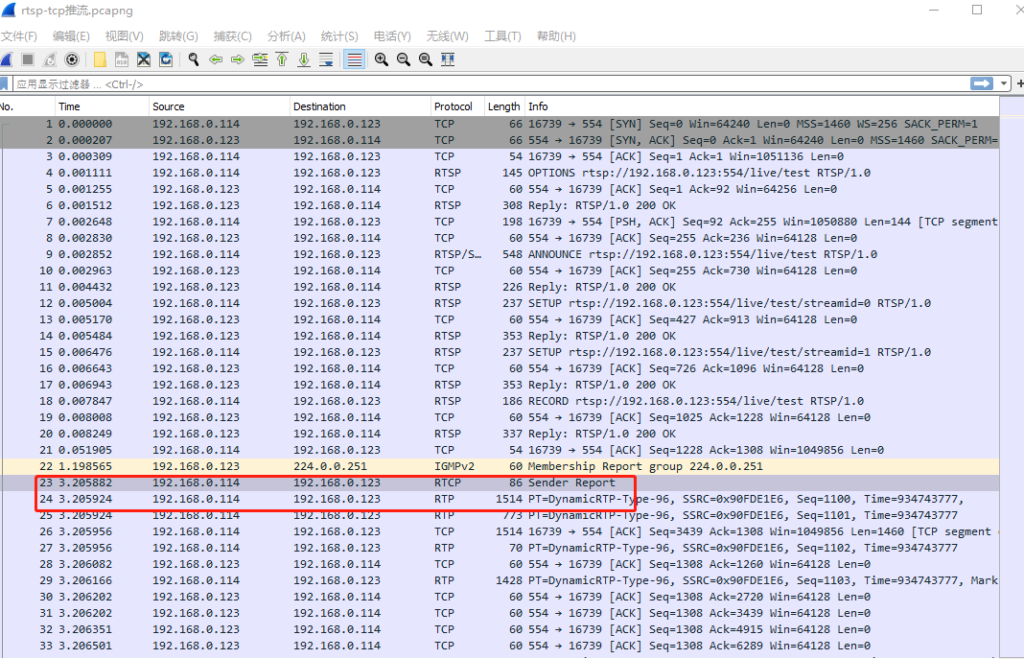Focus the display filter input field
1024x659 pixels.
click(490, 84)
